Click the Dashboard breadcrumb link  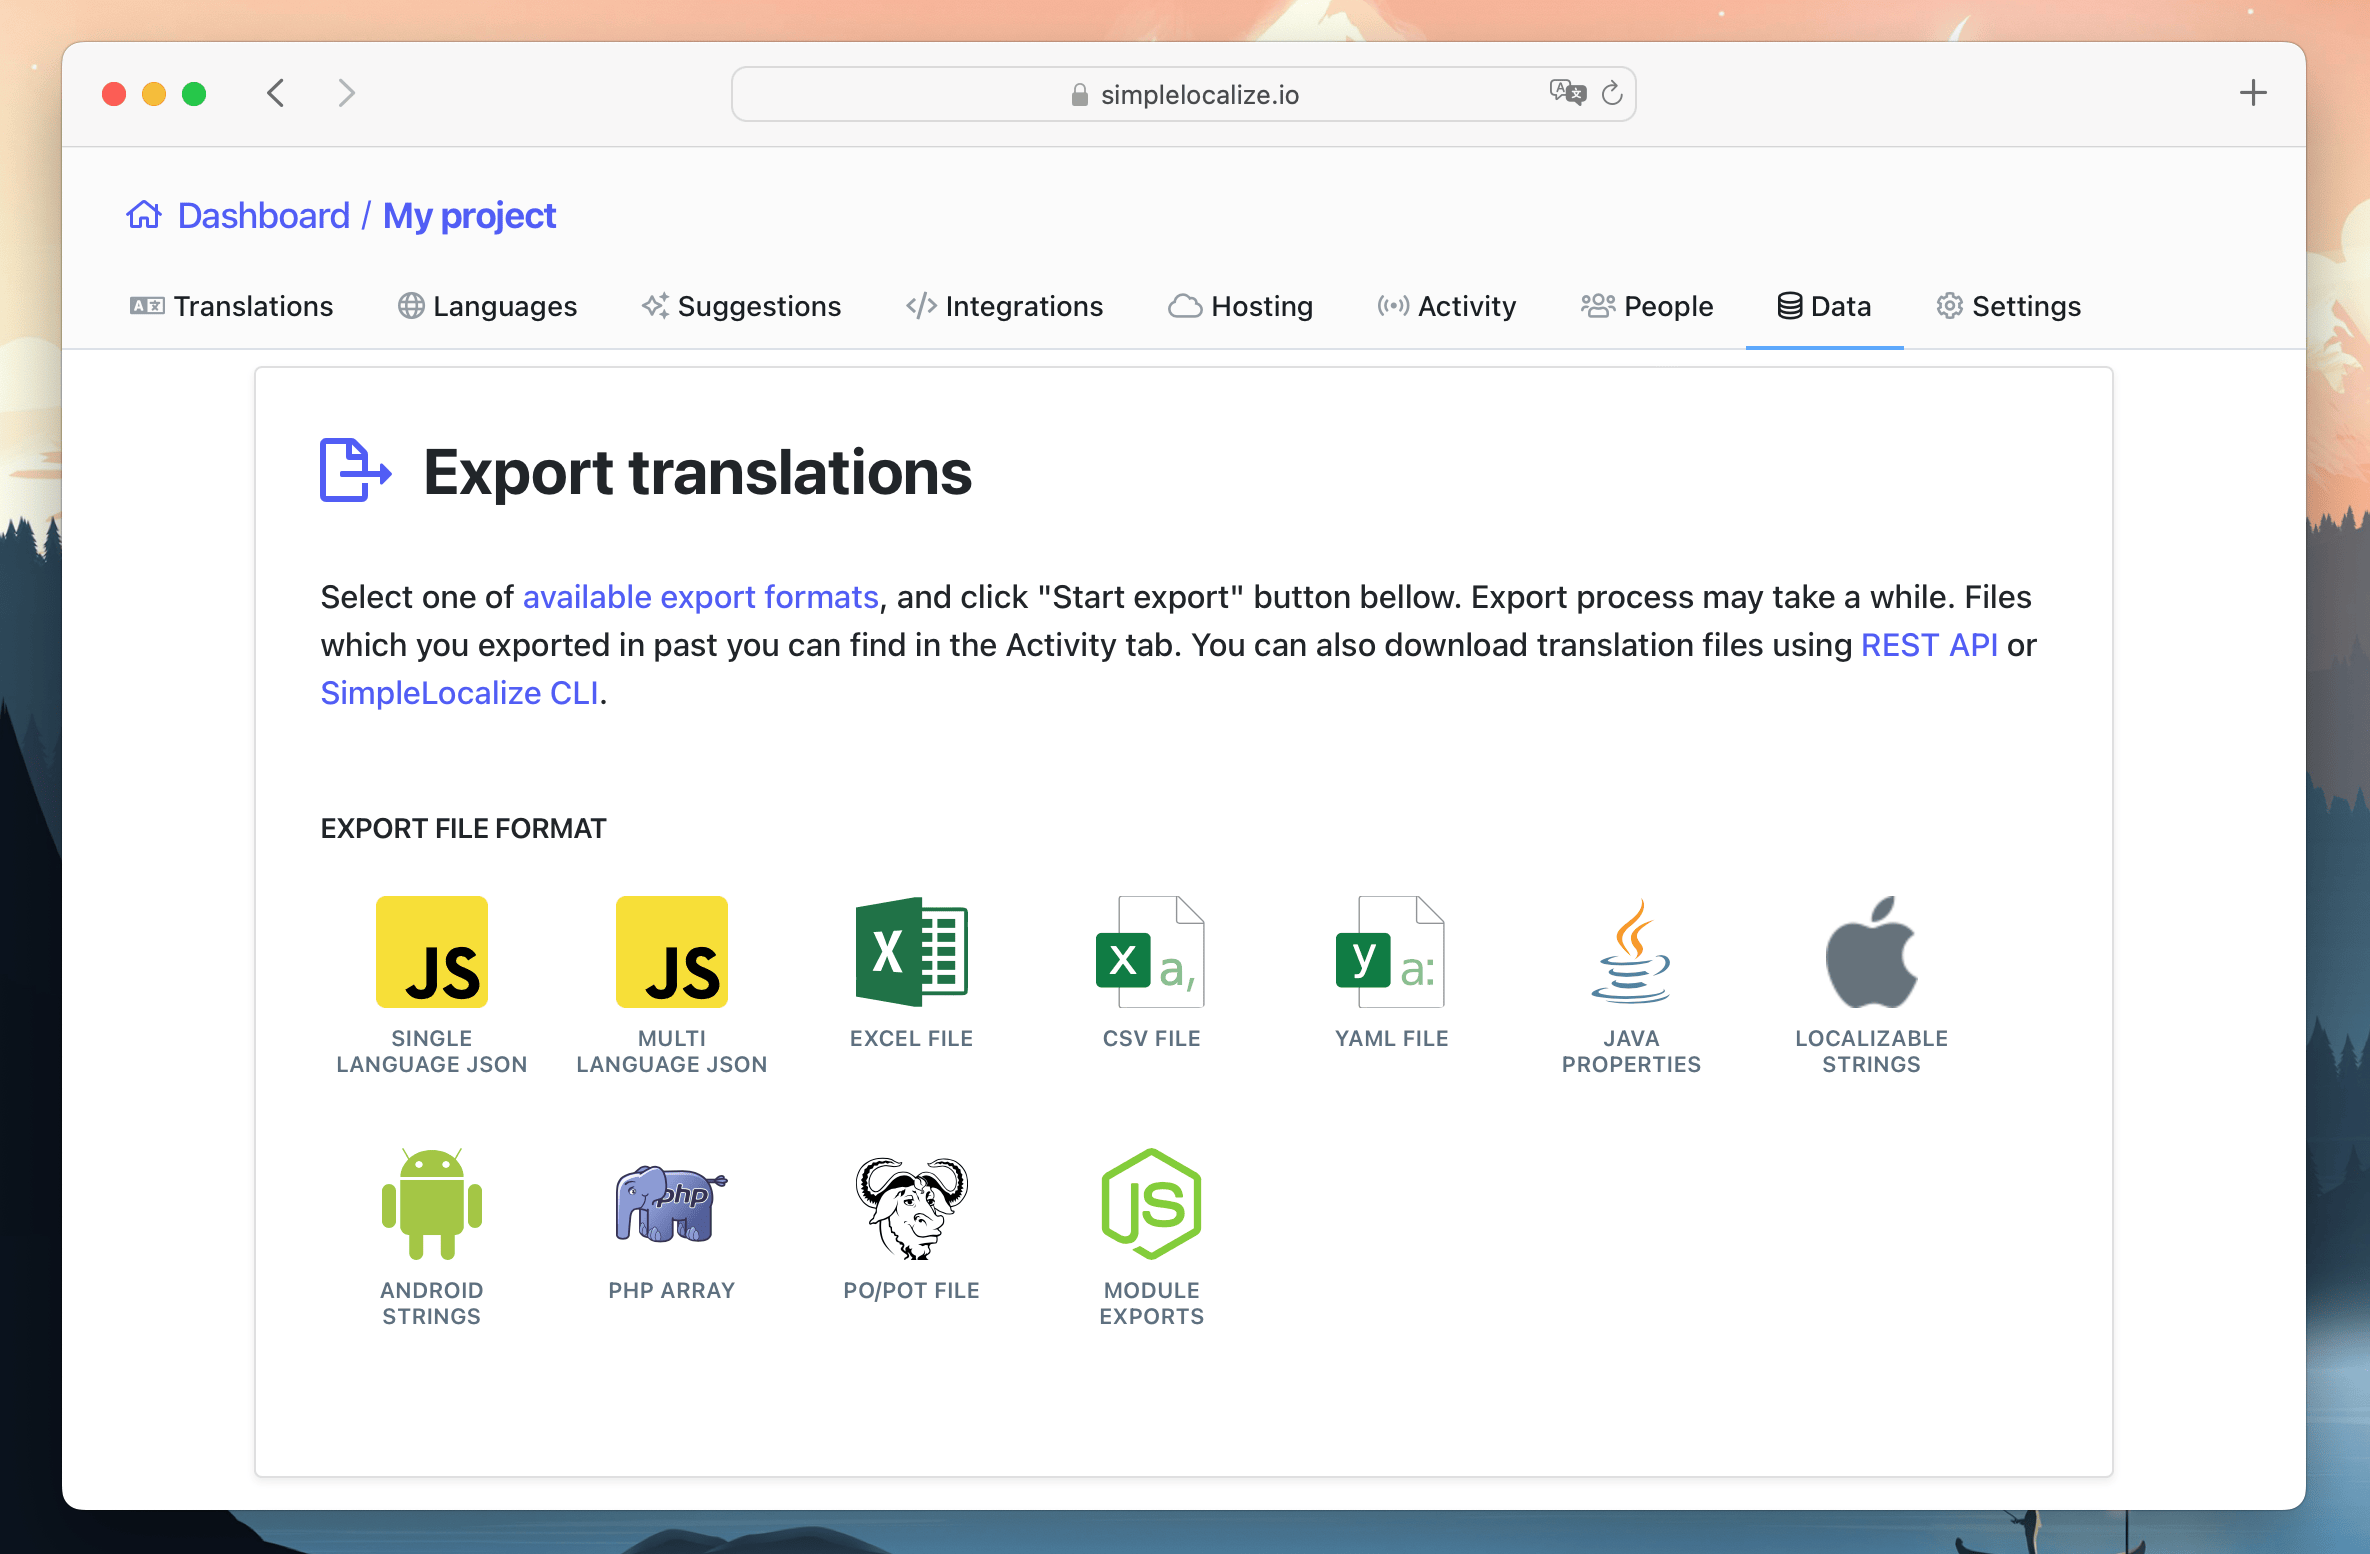(264, 215)
